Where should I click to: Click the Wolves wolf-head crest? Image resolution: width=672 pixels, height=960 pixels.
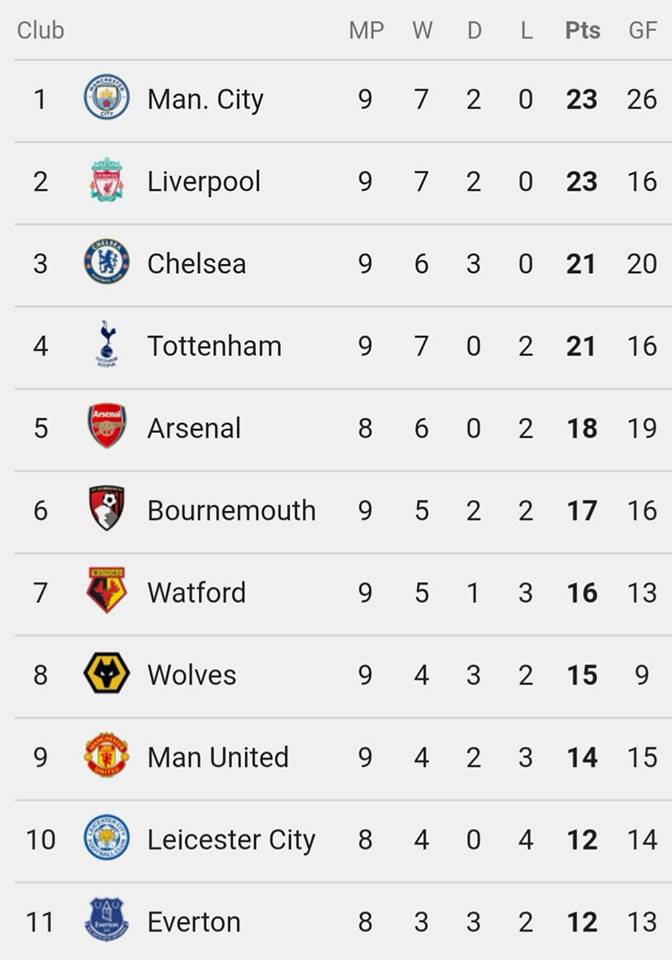(x=106, y=673)
